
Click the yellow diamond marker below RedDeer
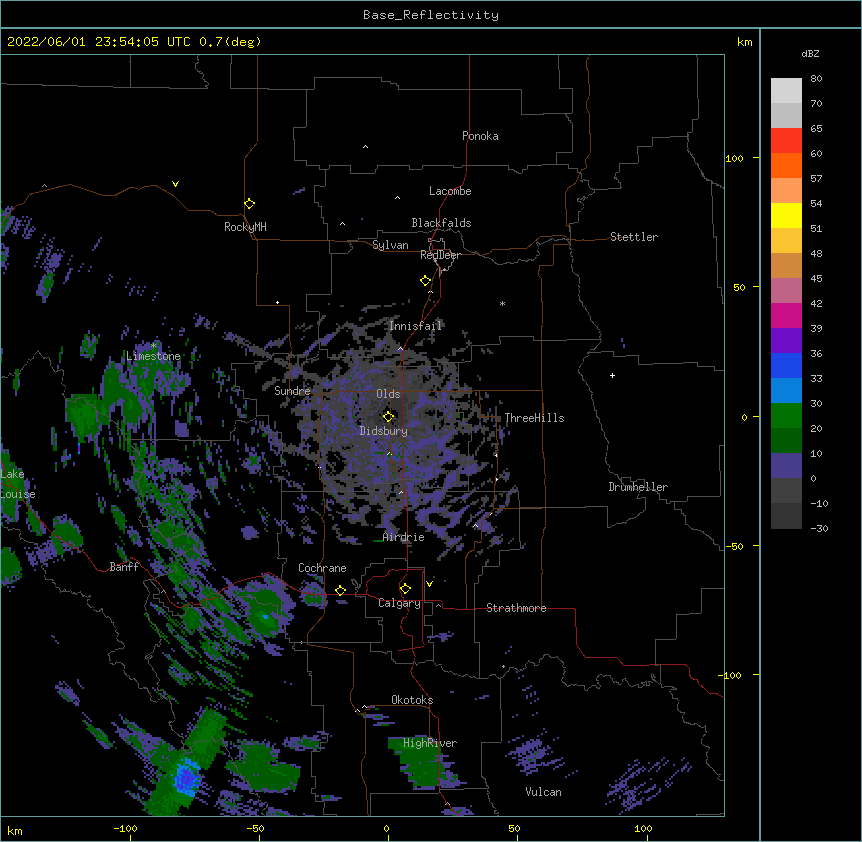426,281
